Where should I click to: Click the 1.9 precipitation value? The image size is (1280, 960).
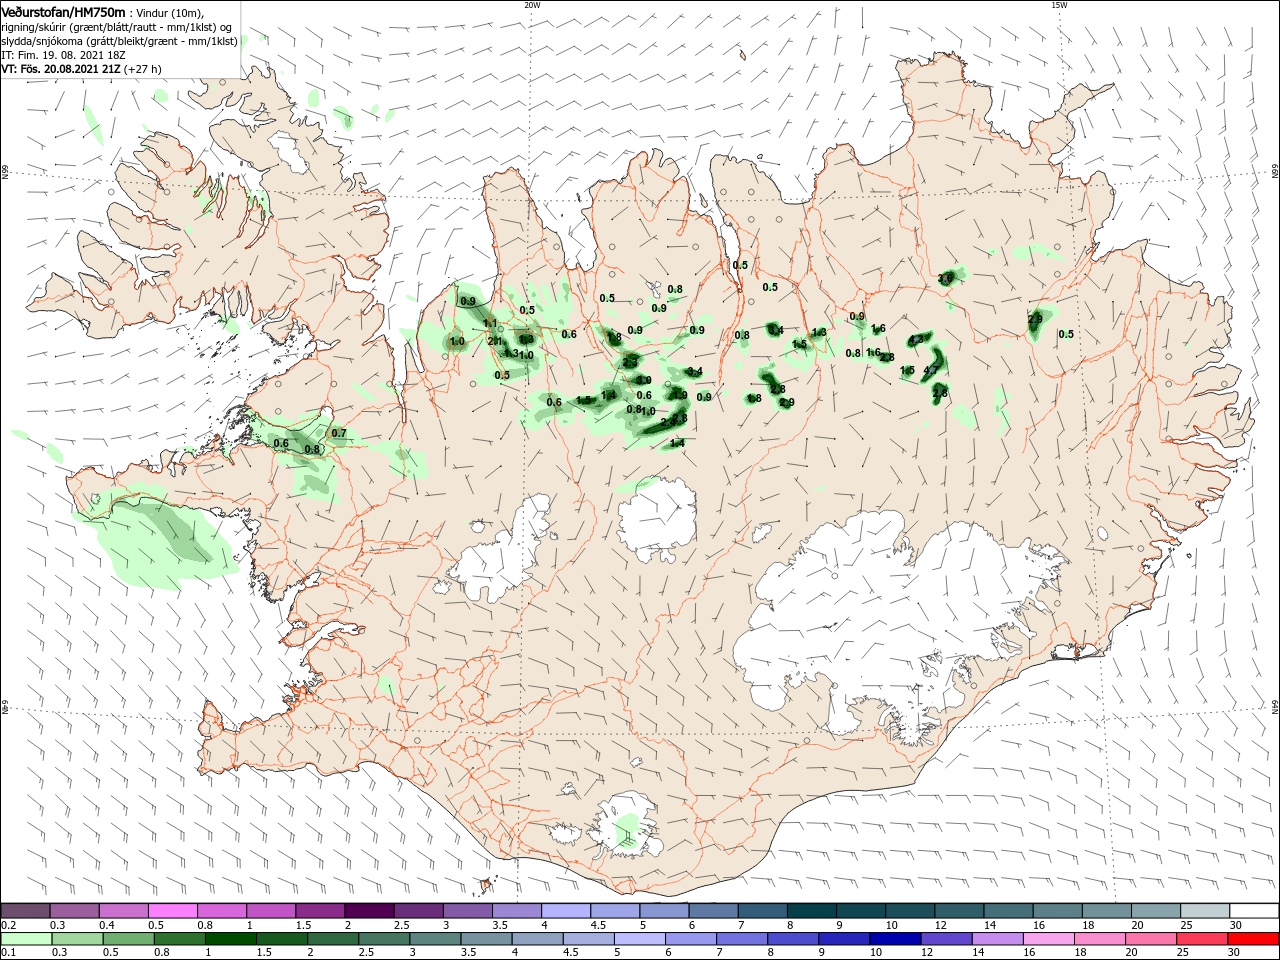(681, 395)
